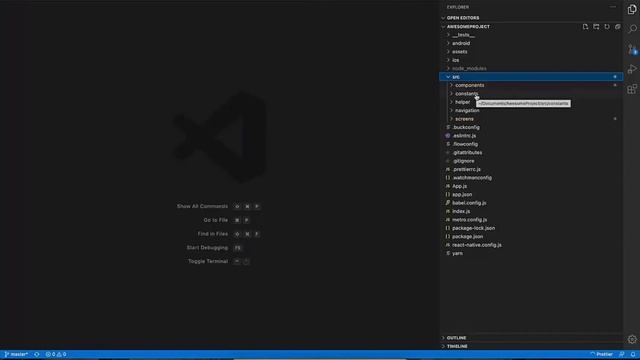Open the index.js file
This screenshot has width=640, height=360.
(x=531, y=211)
